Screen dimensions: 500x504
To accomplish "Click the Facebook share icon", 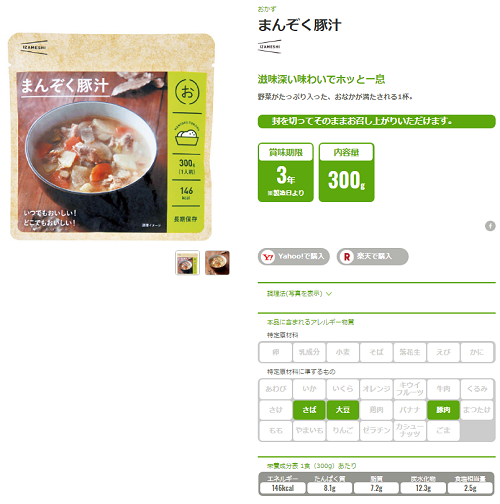I will click(x=490, y=226).
